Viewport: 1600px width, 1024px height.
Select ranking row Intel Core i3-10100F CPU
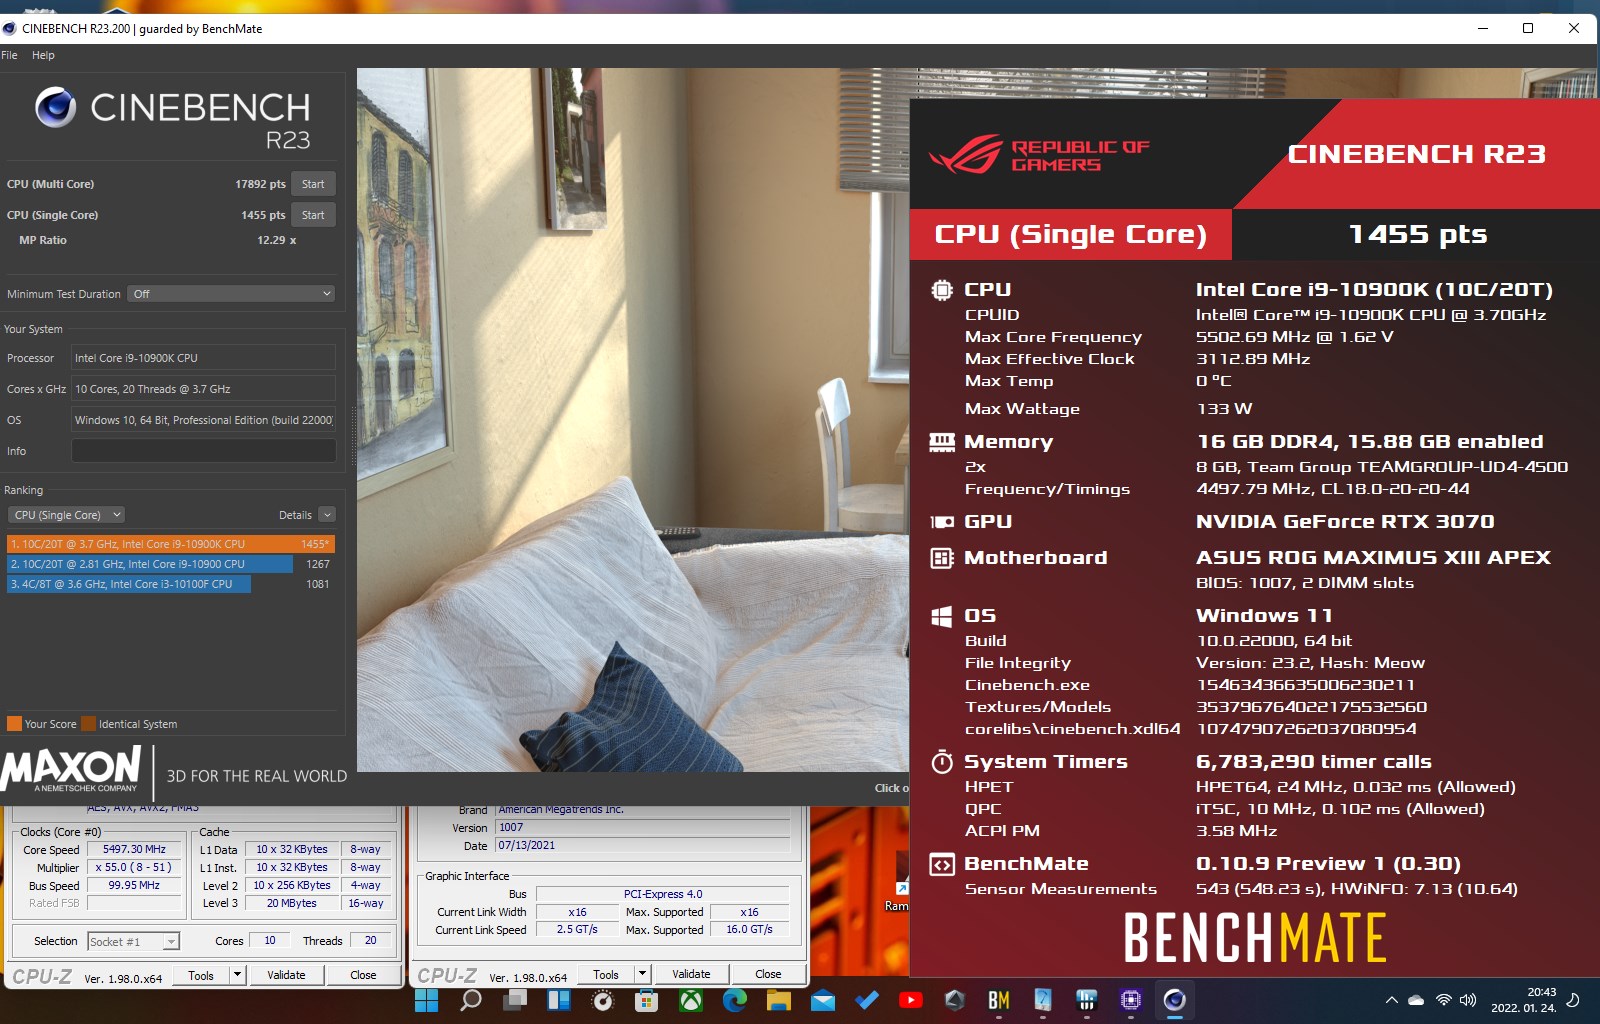[x=170, y=584]
